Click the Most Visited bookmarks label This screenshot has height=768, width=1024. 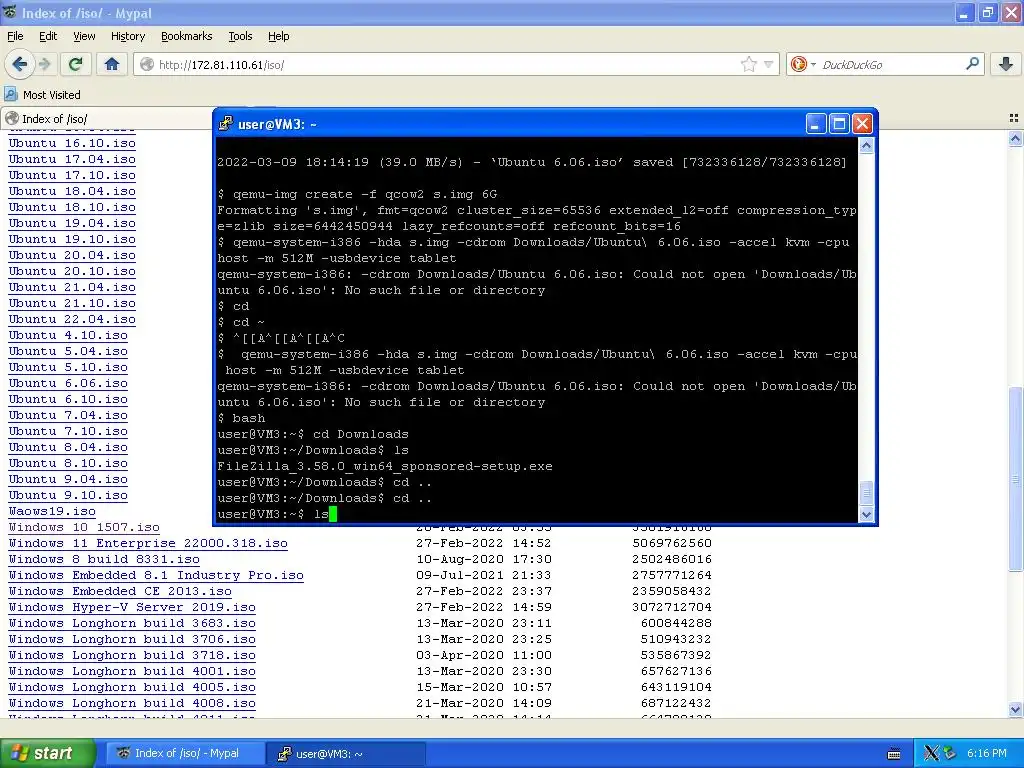52,95
